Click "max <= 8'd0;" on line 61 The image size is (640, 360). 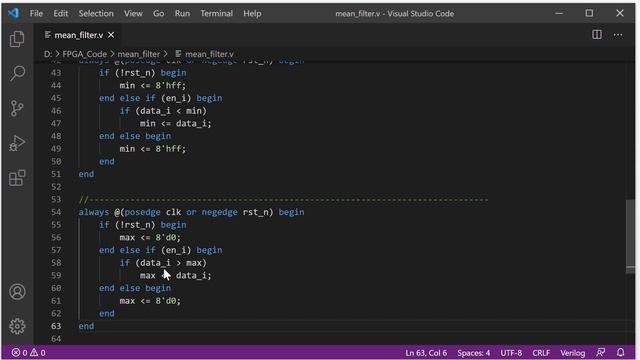150,300
